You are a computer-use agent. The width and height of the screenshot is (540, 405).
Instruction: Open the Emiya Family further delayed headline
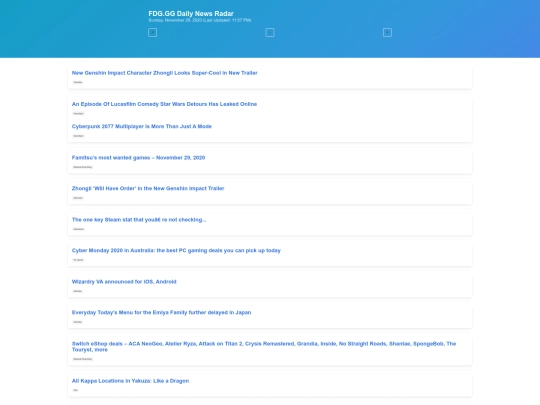162,312
